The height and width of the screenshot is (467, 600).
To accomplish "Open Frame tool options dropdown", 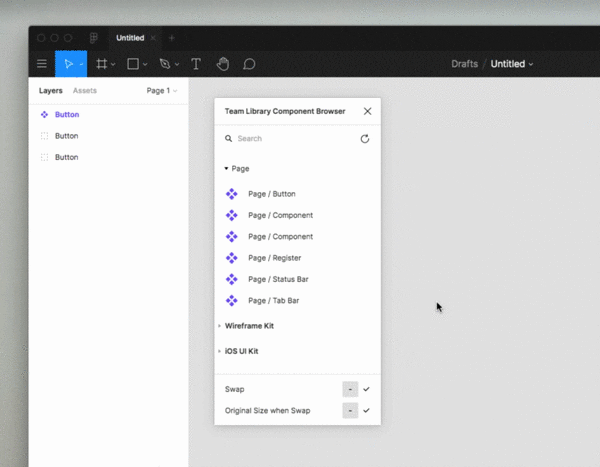I will click(x=113, y=64).
